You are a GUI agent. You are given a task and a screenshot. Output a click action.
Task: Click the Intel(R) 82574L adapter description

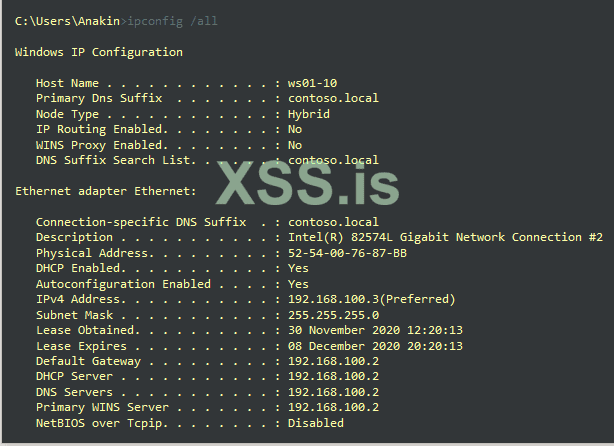(445, 237)
